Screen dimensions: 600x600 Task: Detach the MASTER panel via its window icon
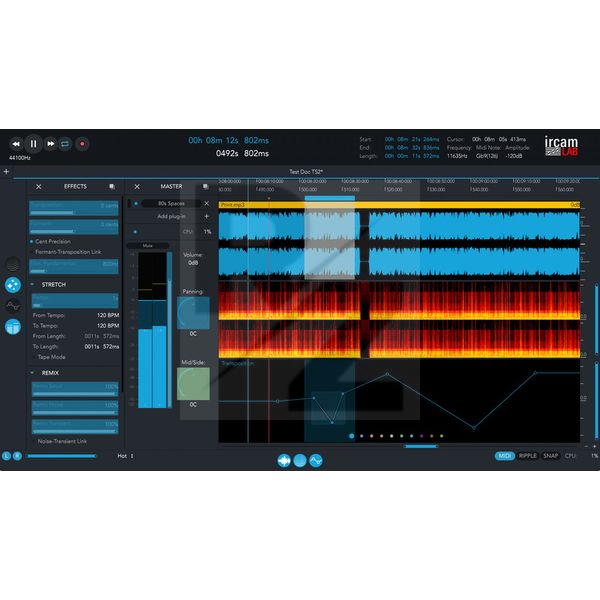tap(205, 186)
